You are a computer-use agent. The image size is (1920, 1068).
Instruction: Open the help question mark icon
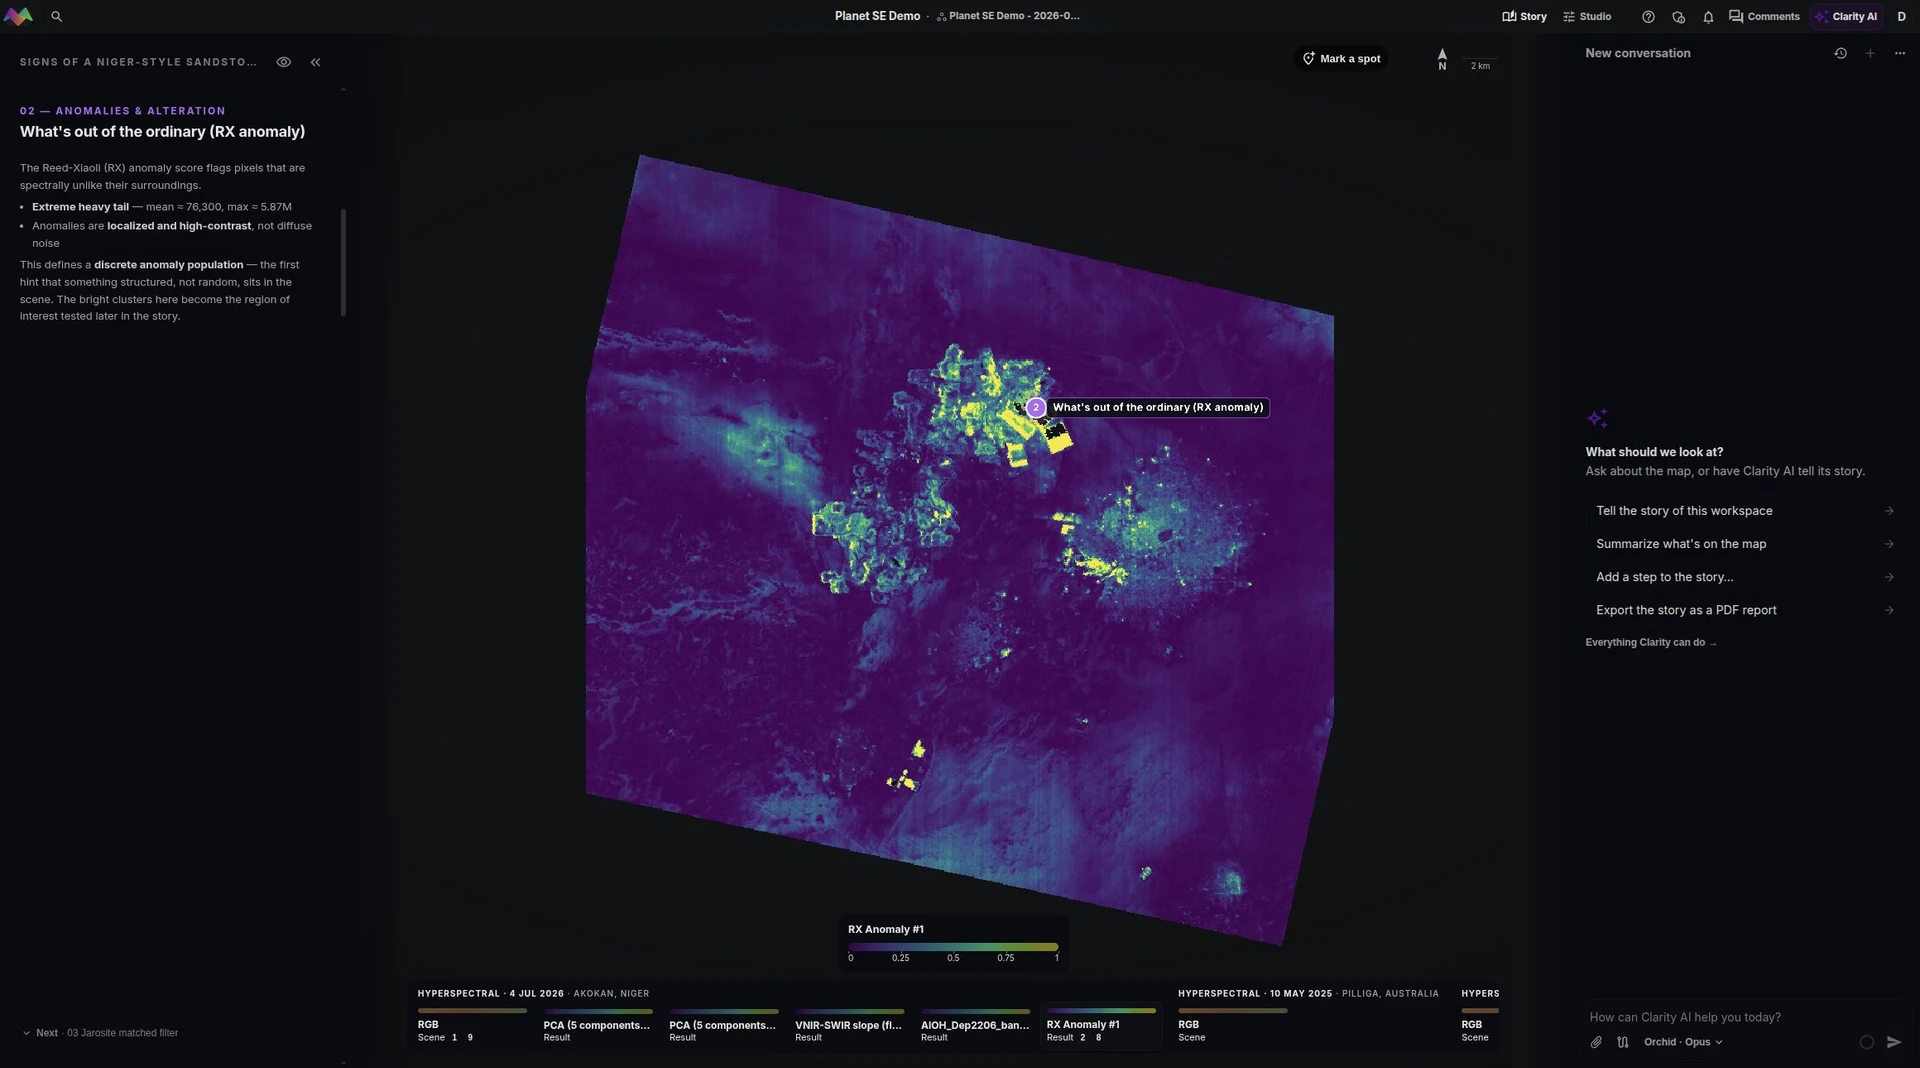(x=1648, y=17)
